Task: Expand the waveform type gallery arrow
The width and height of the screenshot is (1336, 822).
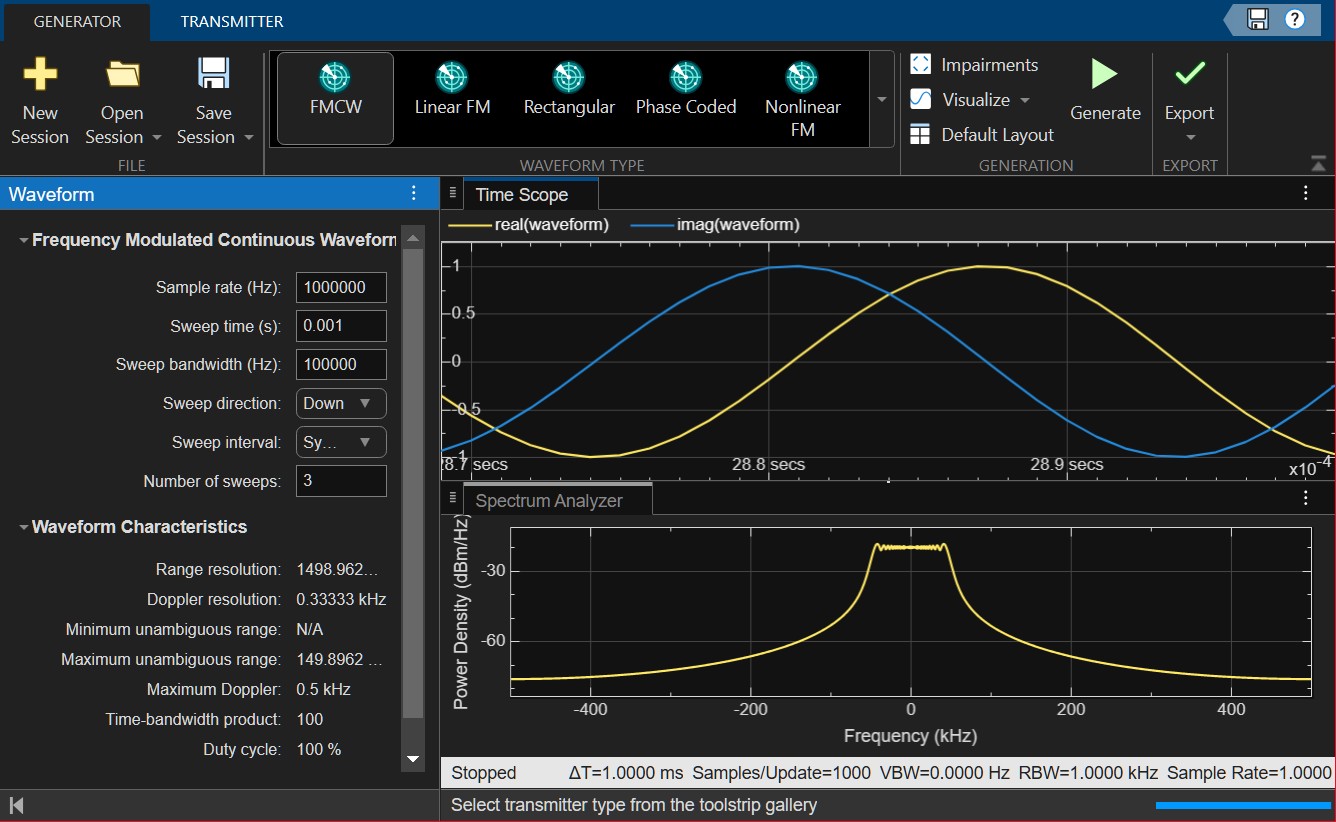Action: pyautogui.click(x=881, y=99)
